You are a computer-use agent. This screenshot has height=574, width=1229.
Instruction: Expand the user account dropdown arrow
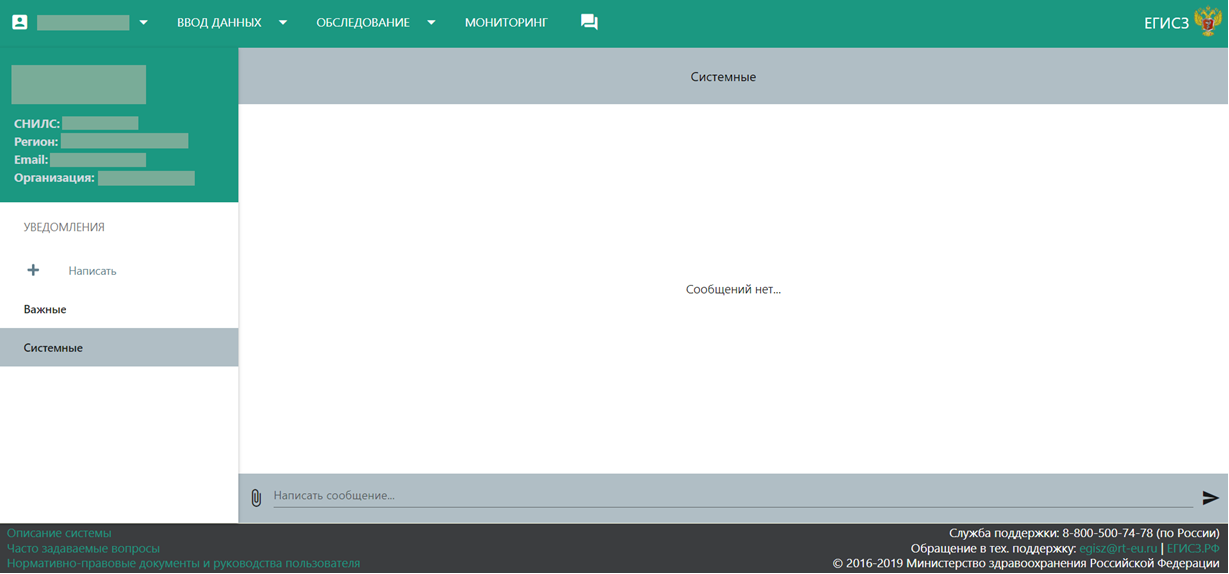click(x=144, y=23)
